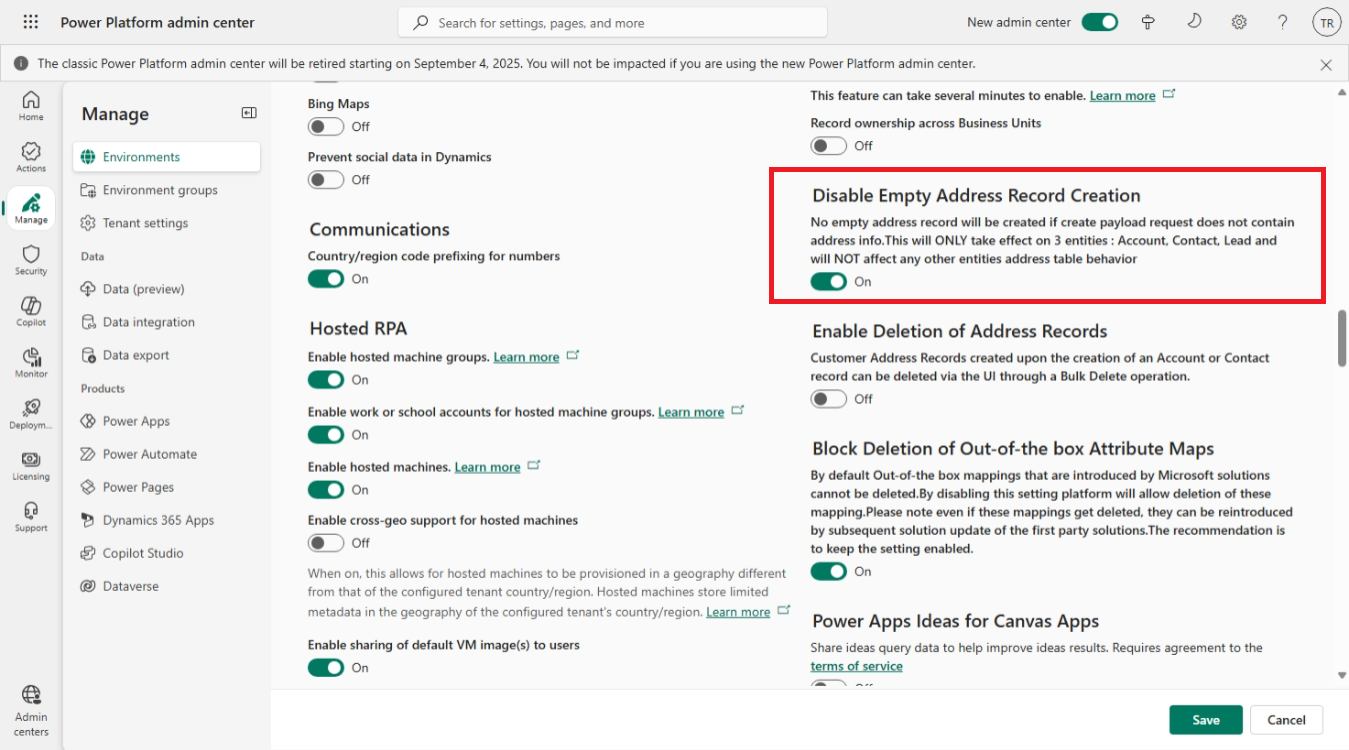
Task: Click the Save button
Action: 1206,720
